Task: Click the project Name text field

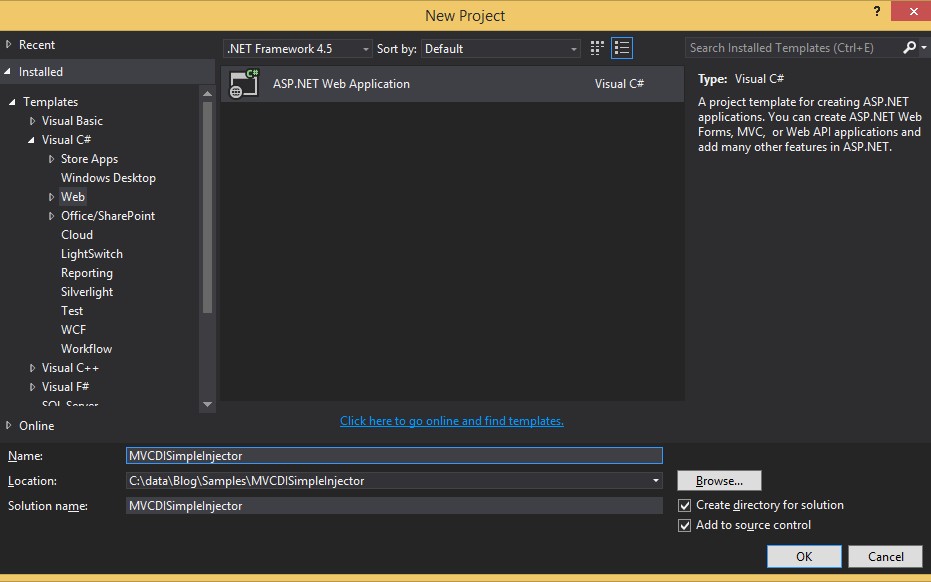Action: [394, 456]
